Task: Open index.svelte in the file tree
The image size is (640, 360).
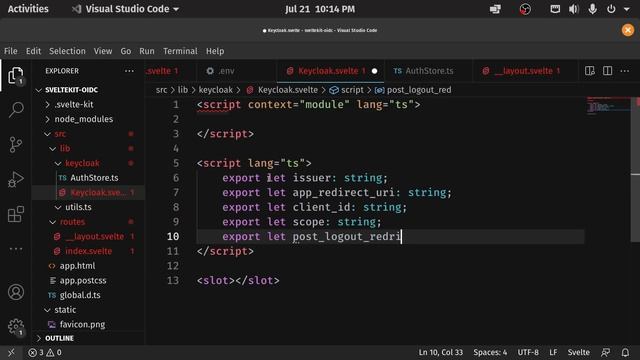Action: (x=88, y=251)
